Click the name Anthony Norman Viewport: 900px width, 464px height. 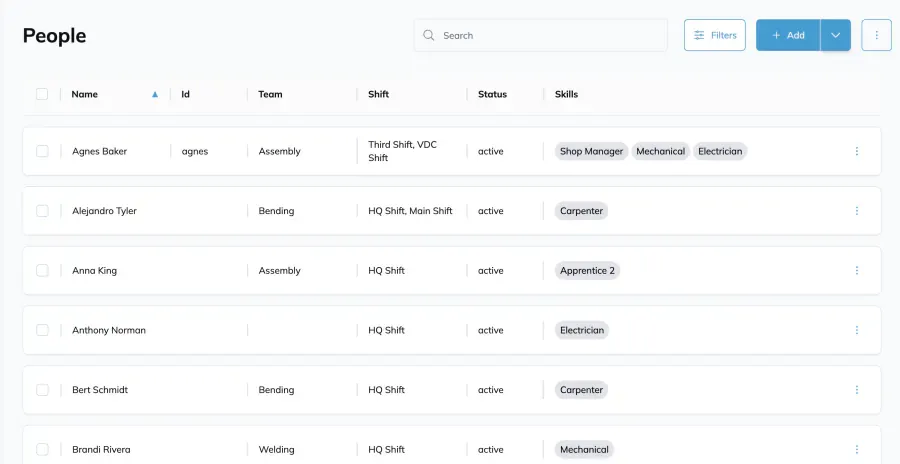109,330
